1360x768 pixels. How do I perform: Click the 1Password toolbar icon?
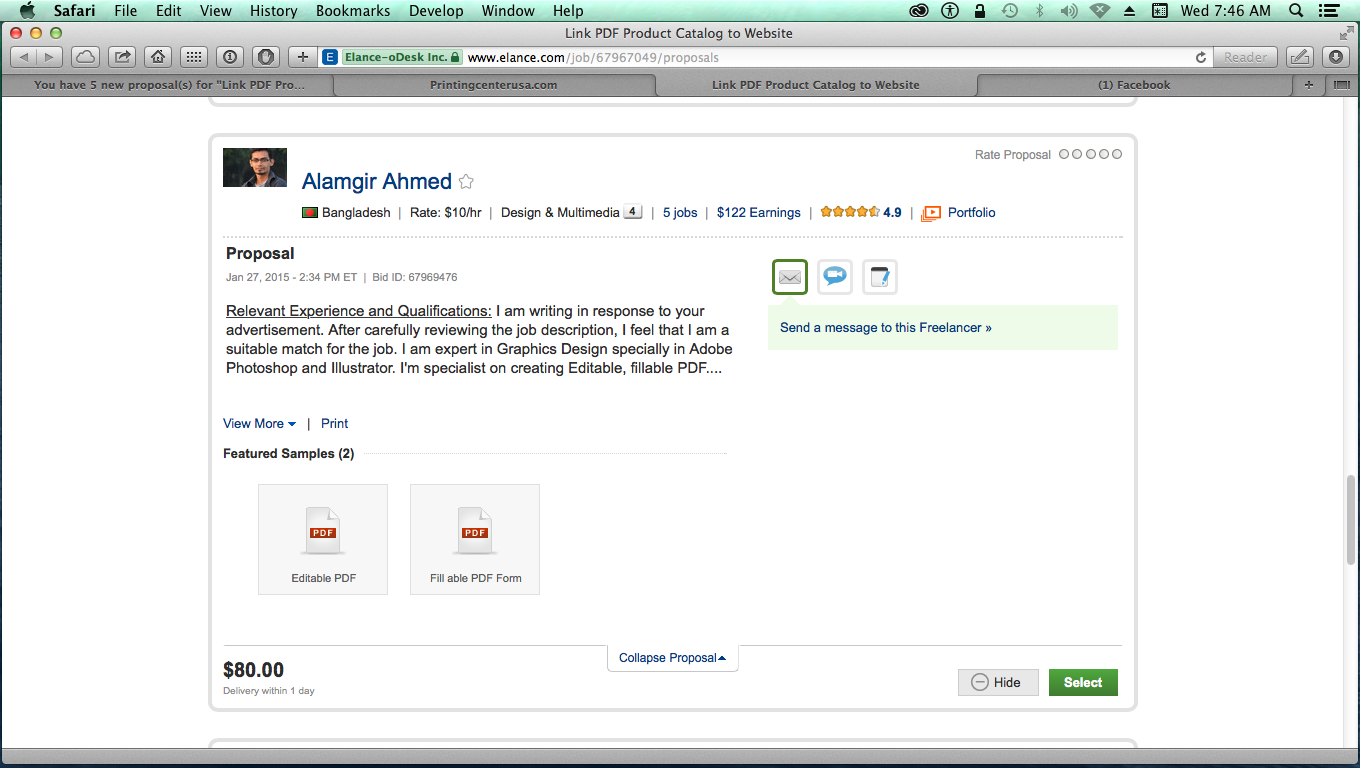click(230, 57)
